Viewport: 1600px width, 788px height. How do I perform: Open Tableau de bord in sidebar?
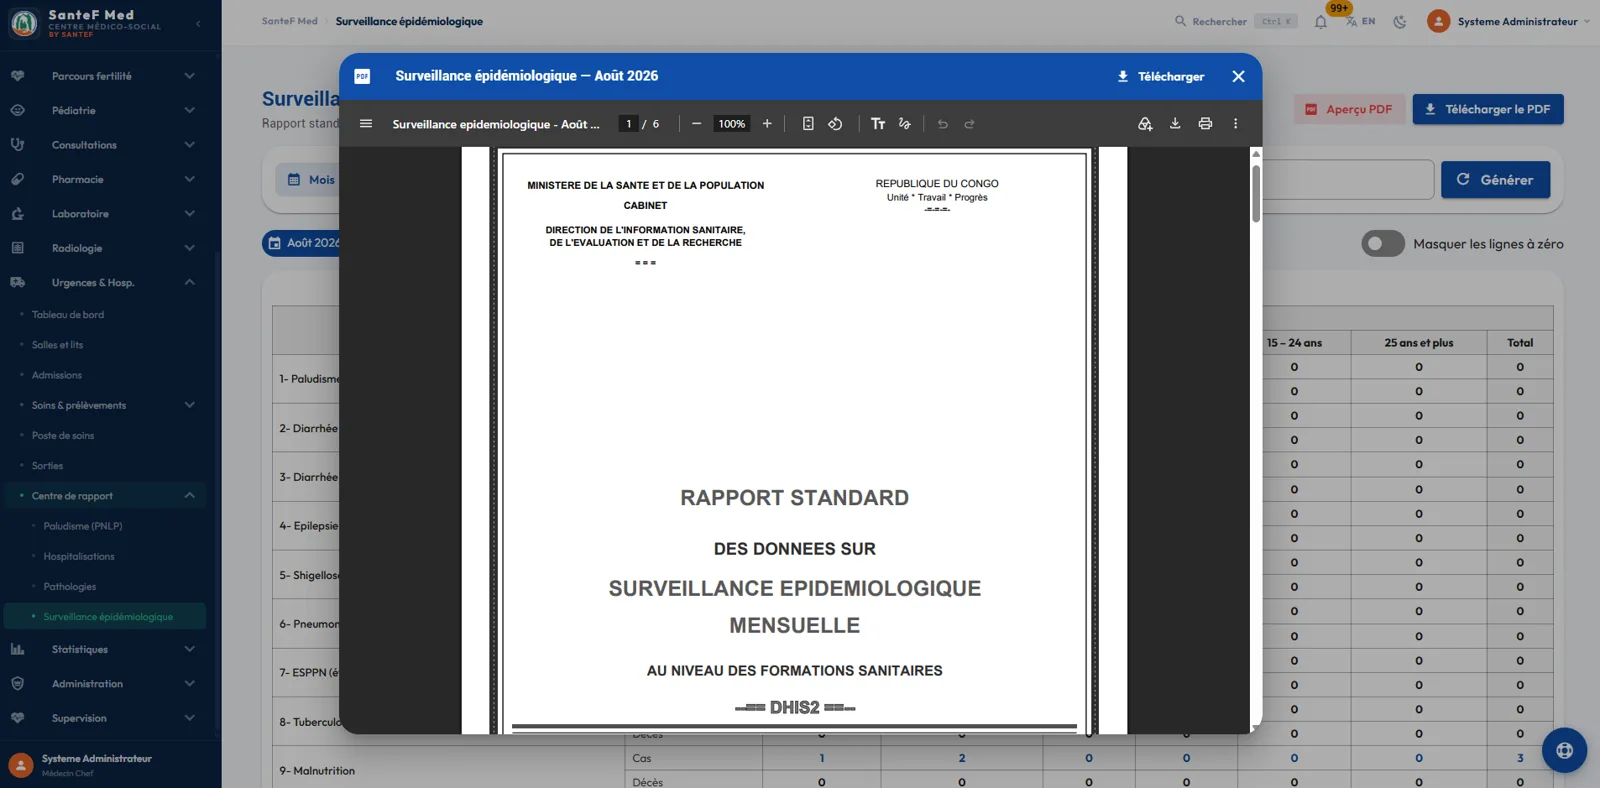(68, 315)
